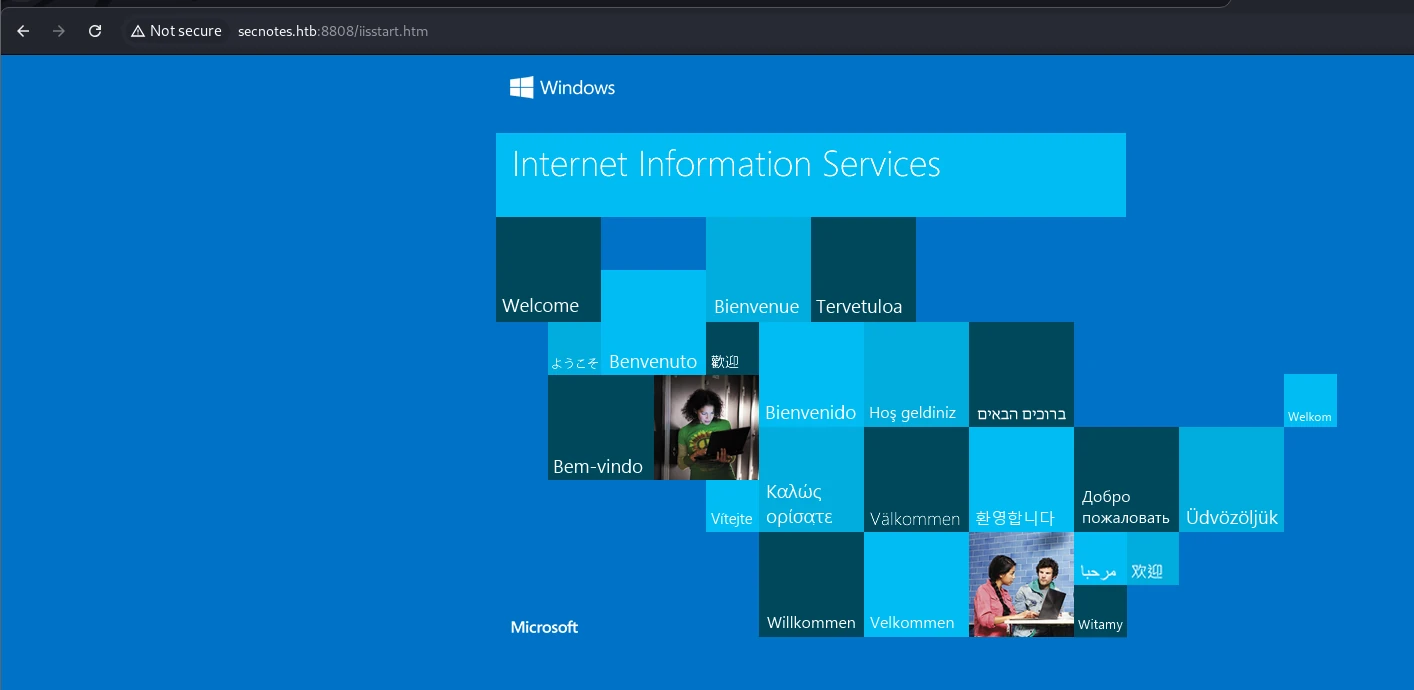Click the Japanese ようこそ tile

pyautogui.click(x=574, y=348)
